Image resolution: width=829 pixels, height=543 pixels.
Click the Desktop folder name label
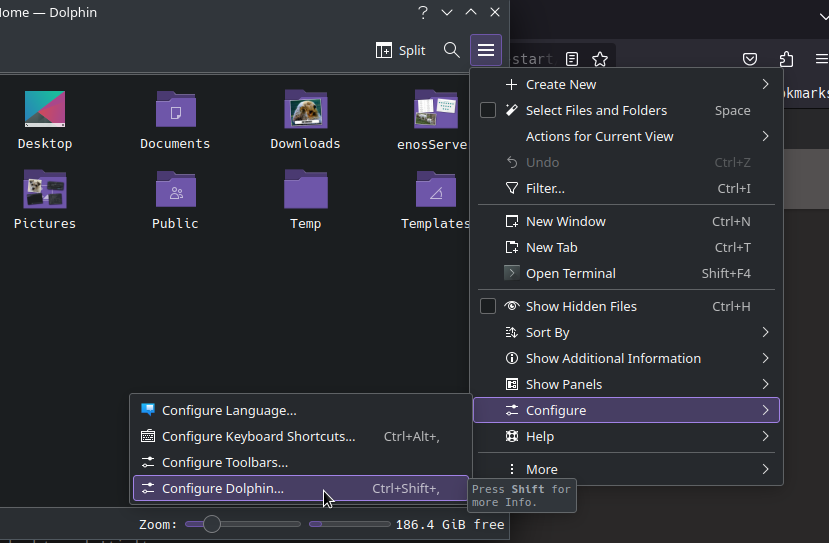point(45,143)
